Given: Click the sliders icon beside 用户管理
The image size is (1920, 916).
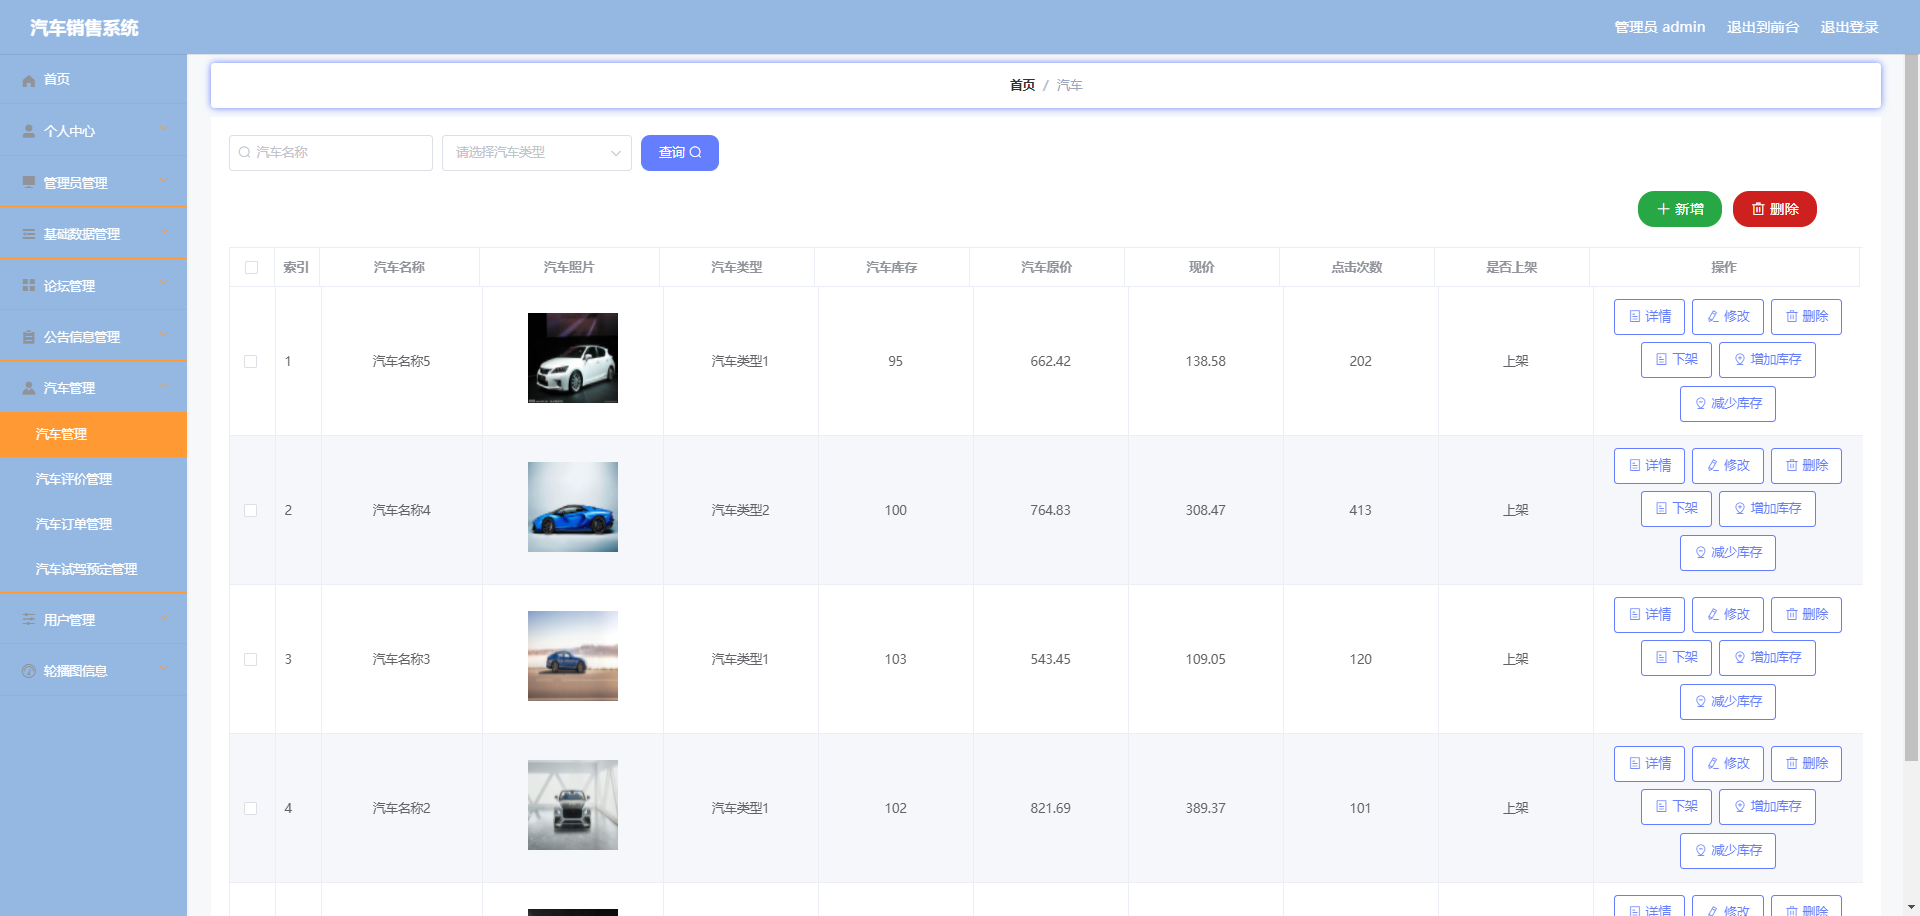Looking at the screenshot, I should [x=29, y=620].
